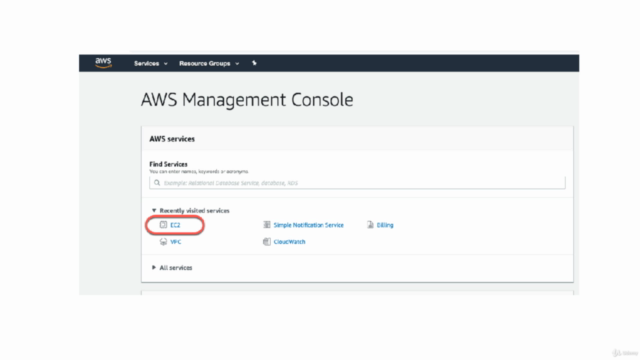Screen dimensions: 640x360
Task: Click the VPC service icon
Action: coord(163,242)
